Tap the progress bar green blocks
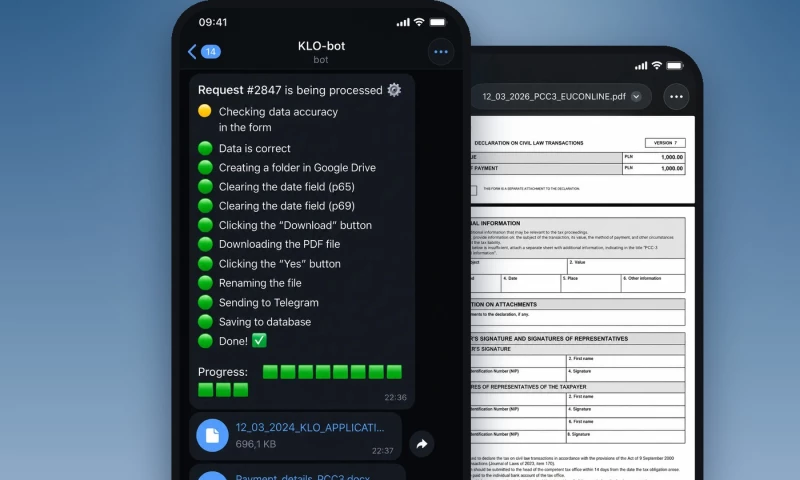The height and width of the screenshot is (480, 800). pyautogui.click(x=299, y=381)
